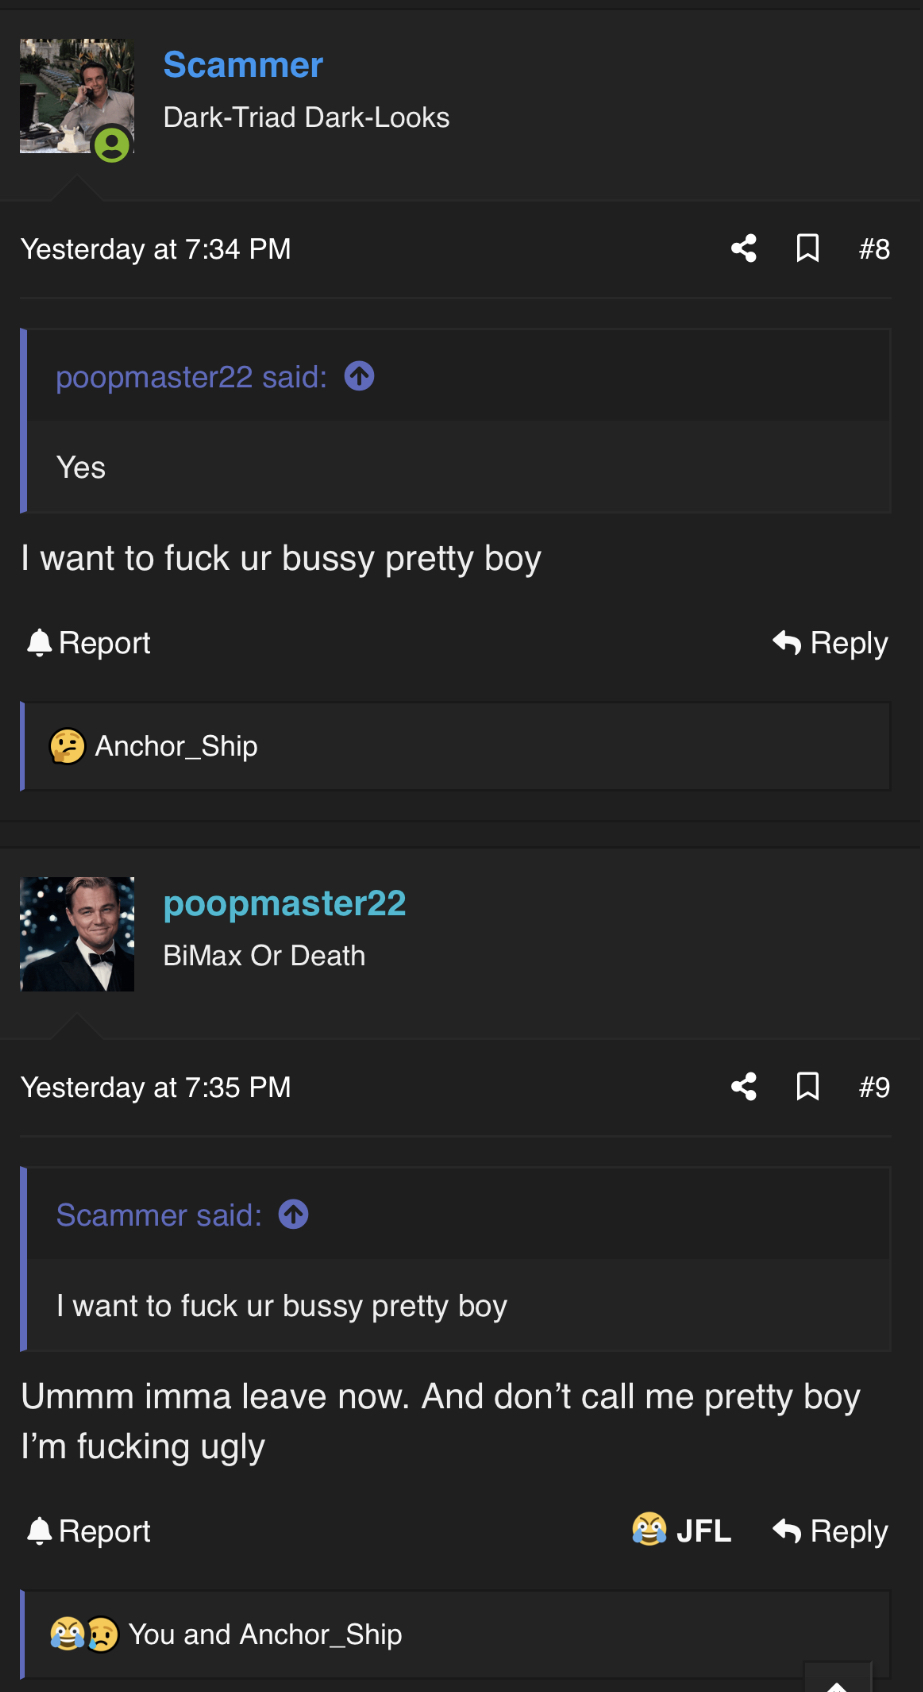The image size is (923, 1692).
Task: Open poopmaster22's avatar thumbnail
Action: [x=77, y=934]
